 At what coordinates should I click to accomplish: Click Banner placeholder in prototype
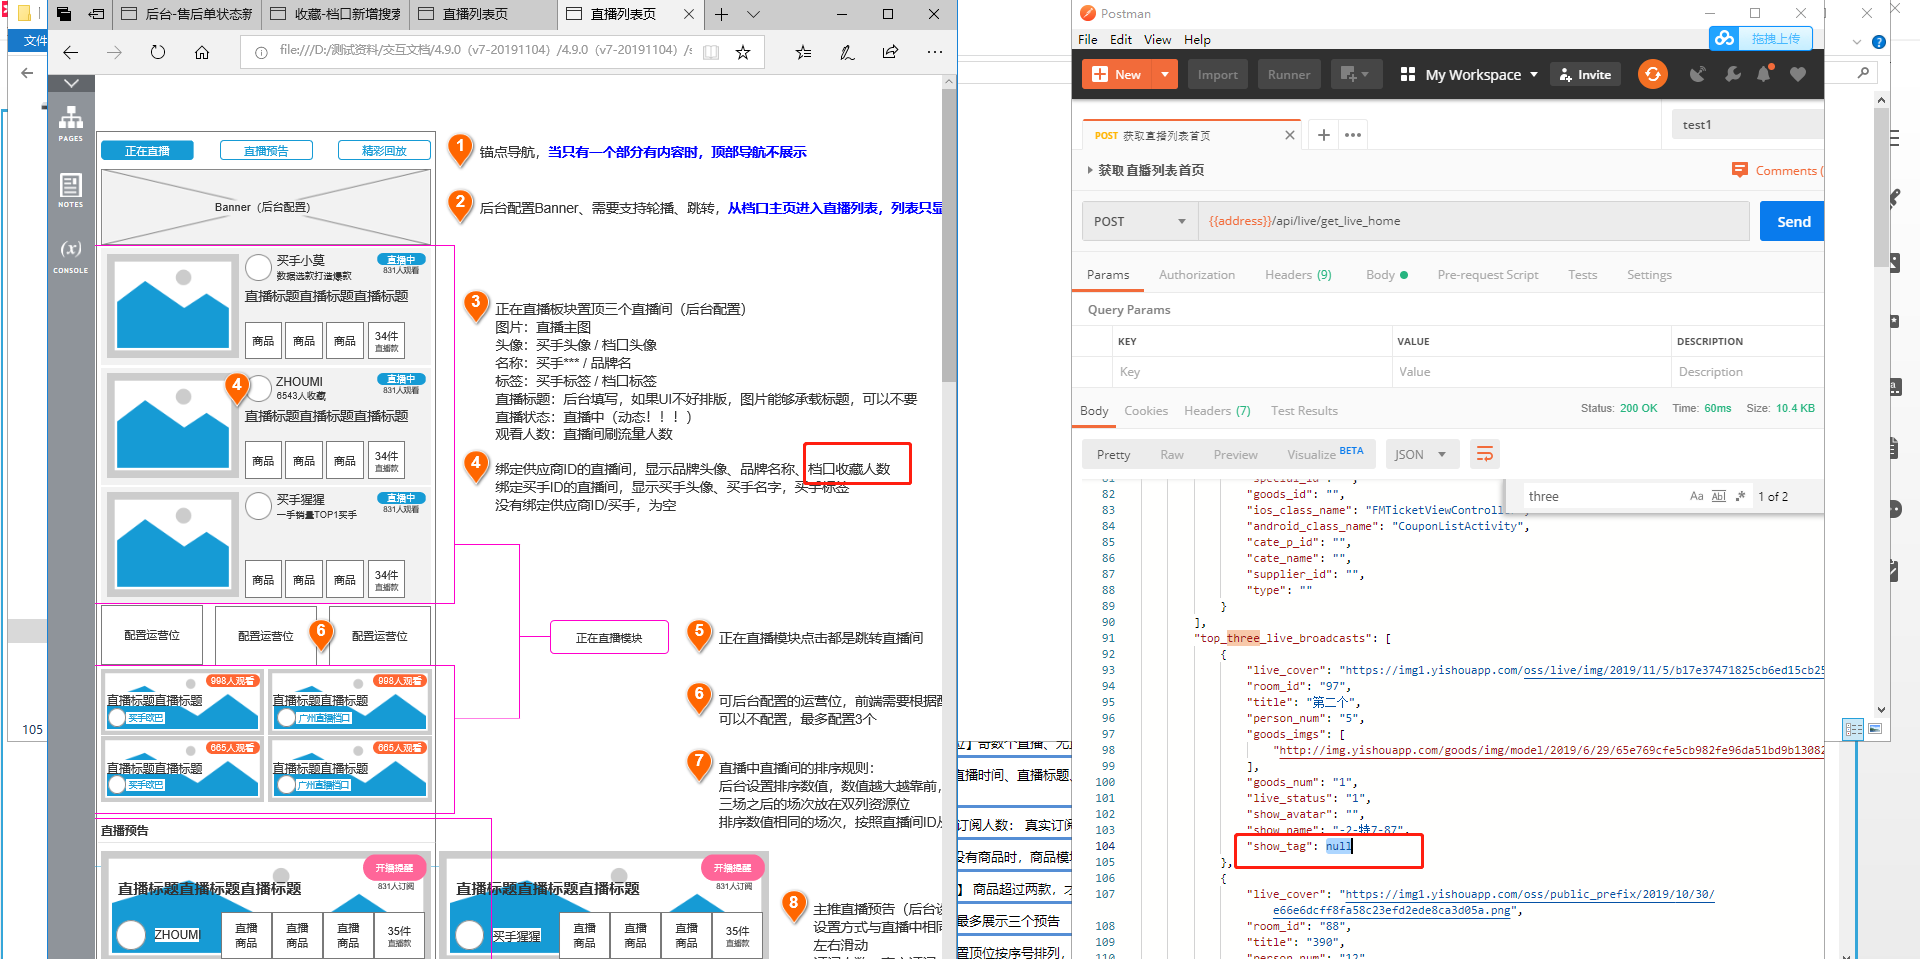pyautogui.click(x=266, y=207)
